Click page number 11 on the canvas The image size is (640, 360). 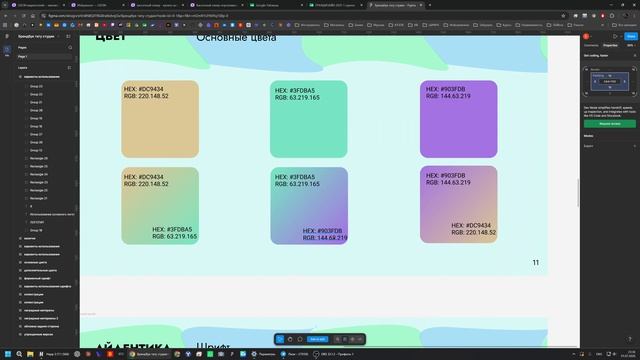click(536, 262)
